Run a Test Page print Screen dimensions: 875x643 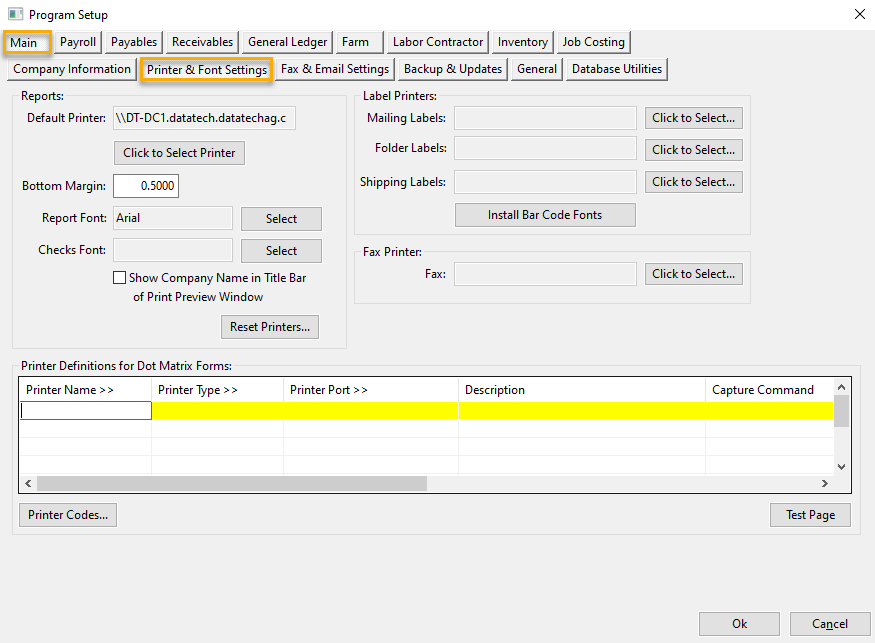pyautogui.click(x=810, y=514)
